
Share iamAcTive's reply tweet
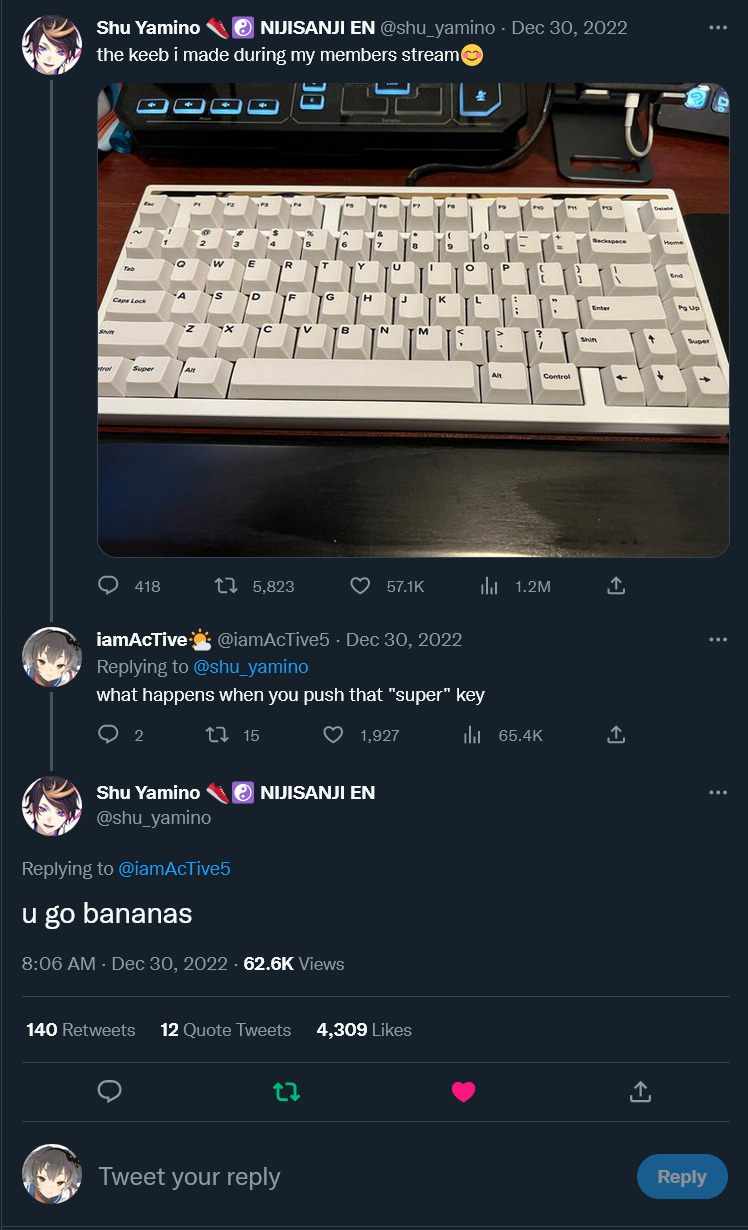[x=617, y=735]
